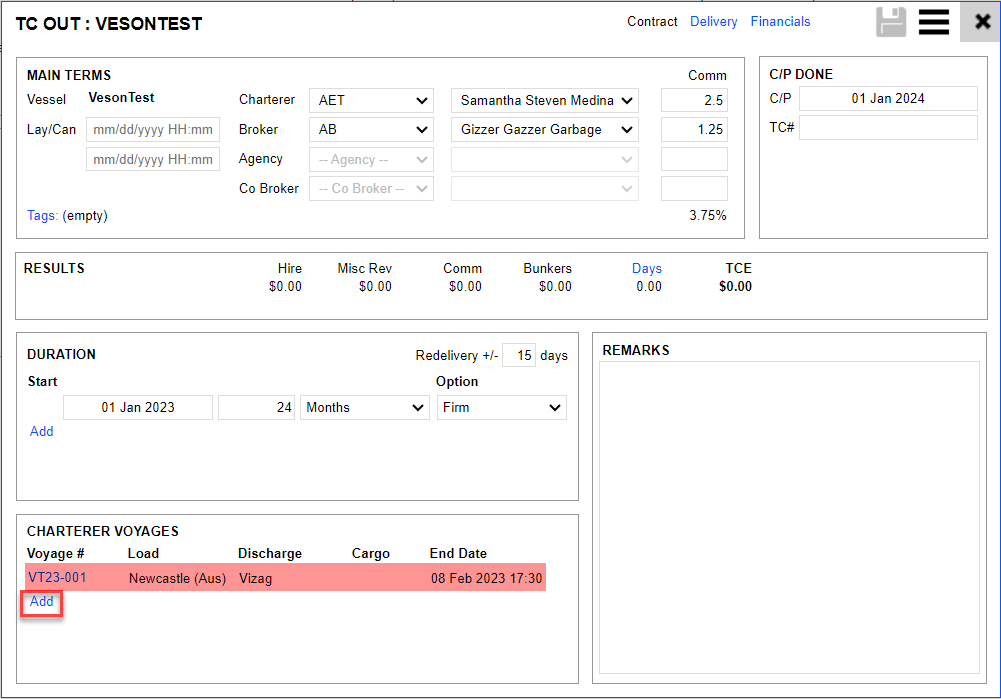
Task: Open the hamburger menu icon
Action: point(933,22)
